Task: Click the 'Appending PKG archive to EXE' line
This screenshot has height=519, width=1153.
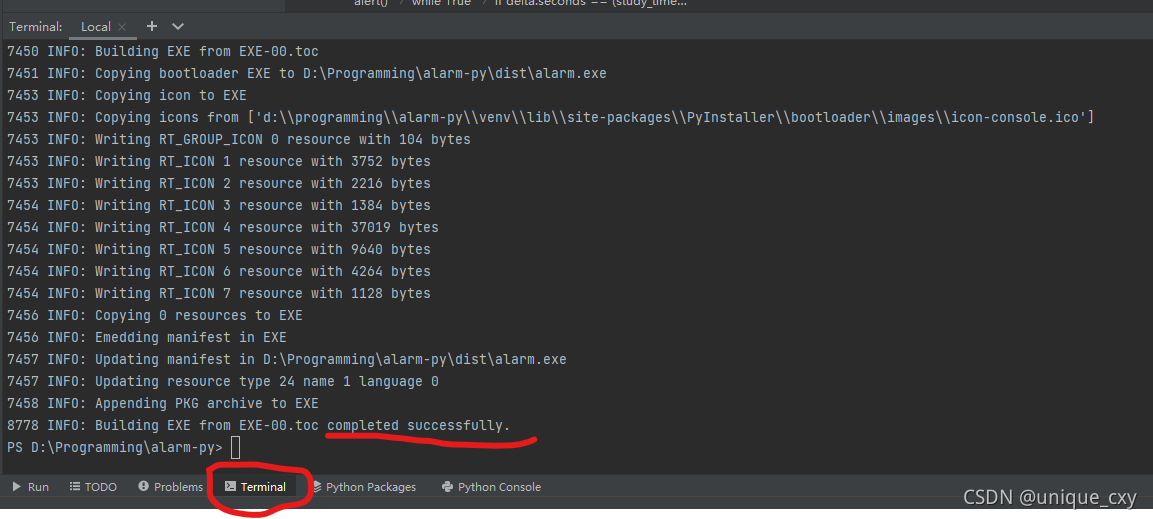Action: point(163,404)
